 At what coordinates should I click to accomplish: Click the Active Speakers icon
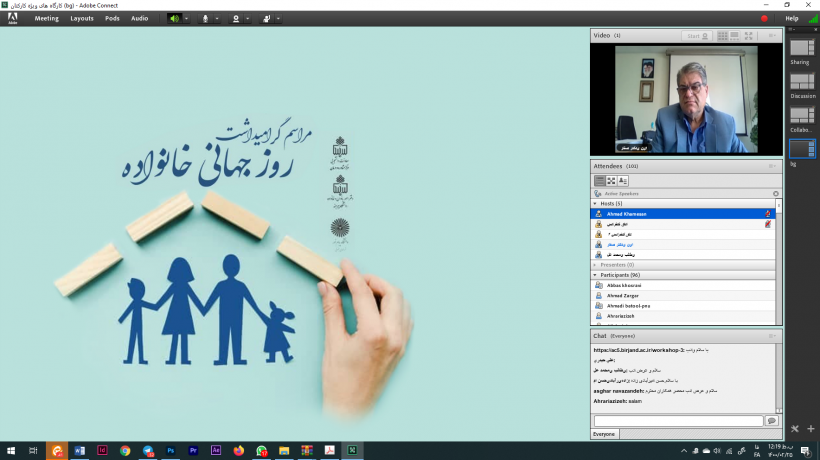click(x=598, y=193)
